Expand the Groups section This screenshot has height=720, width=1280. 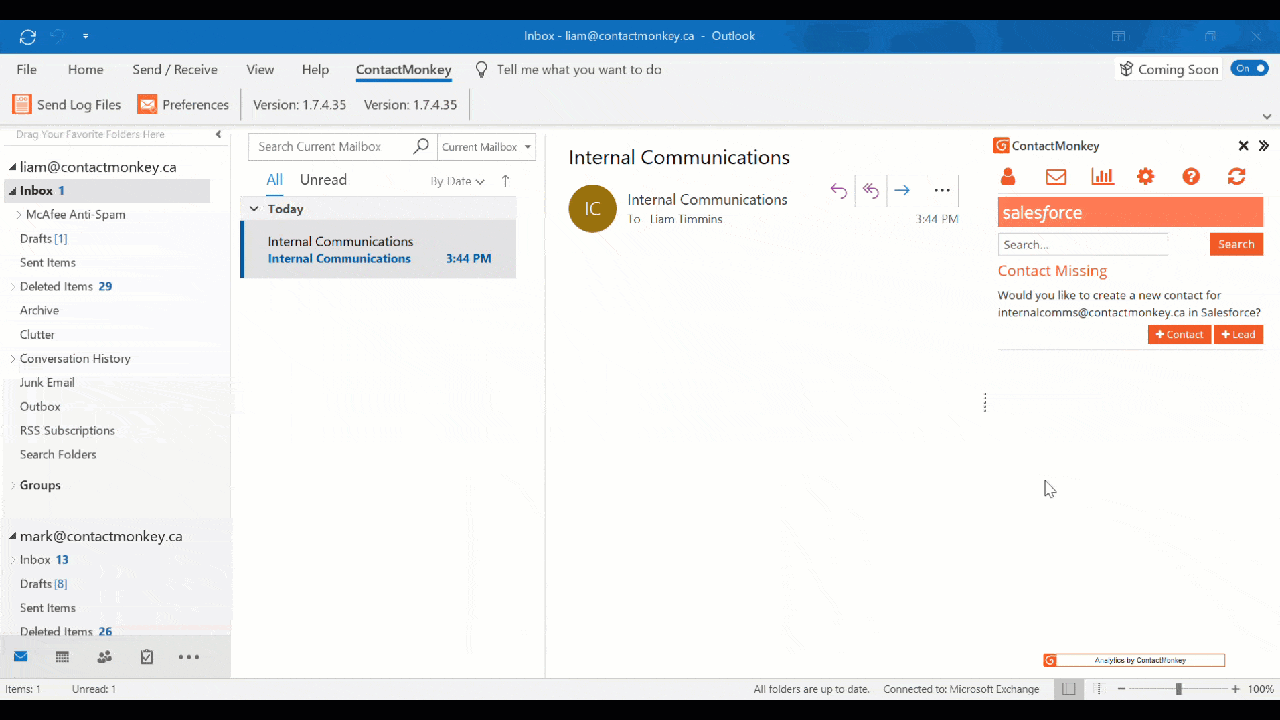click(x=13, y=486)
